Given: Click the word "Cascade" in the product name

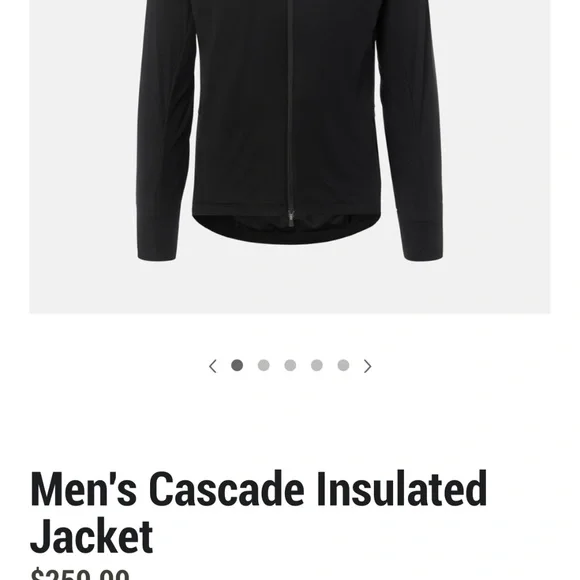Looking at the screenshot, I should [227, 489].
